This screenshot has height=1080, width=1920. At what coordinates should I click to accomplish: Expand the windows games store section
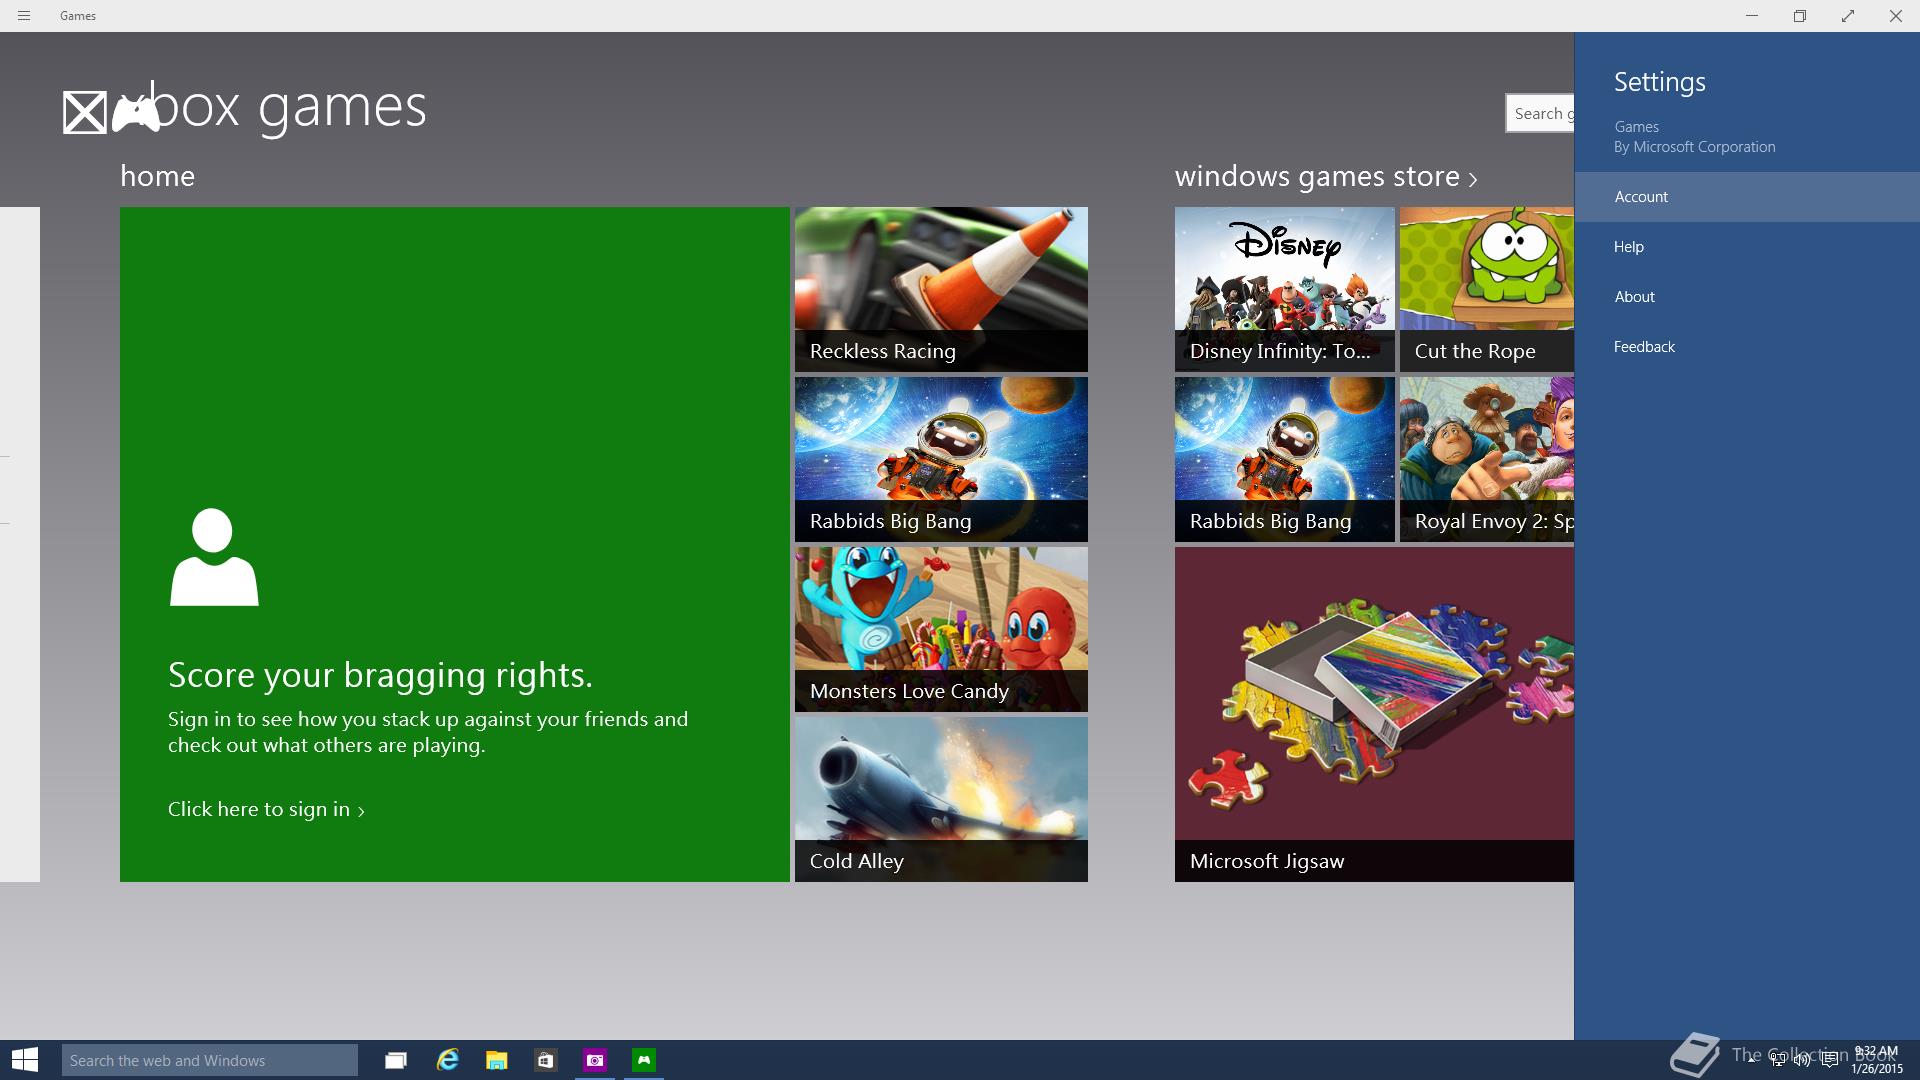1325,177
